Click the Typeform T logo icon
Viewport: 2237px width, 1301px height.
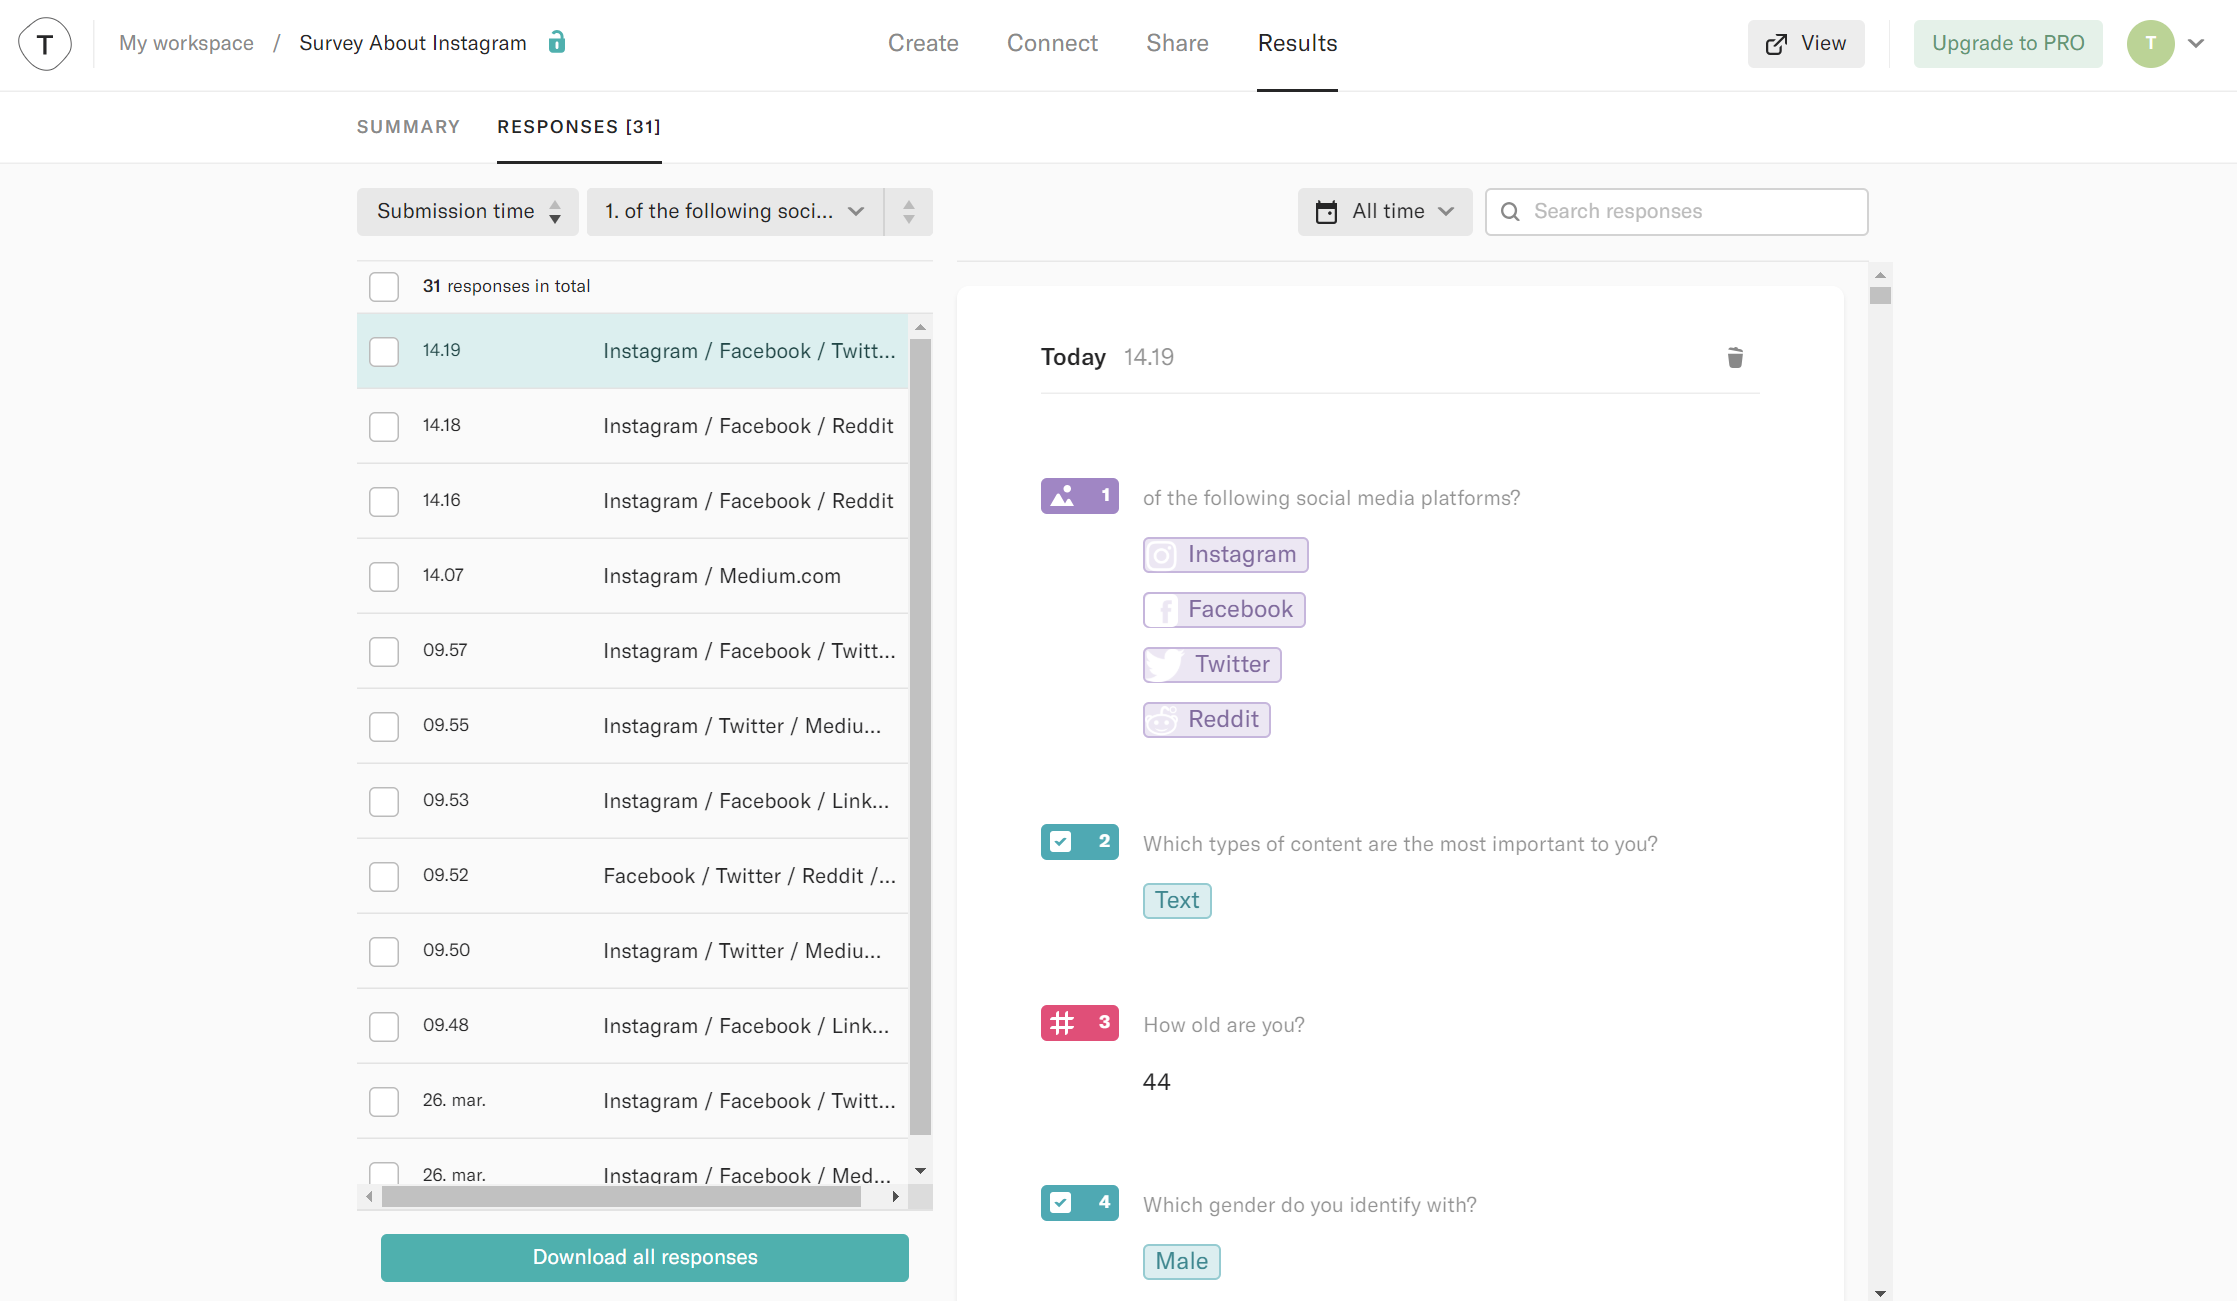pos(45,44)
